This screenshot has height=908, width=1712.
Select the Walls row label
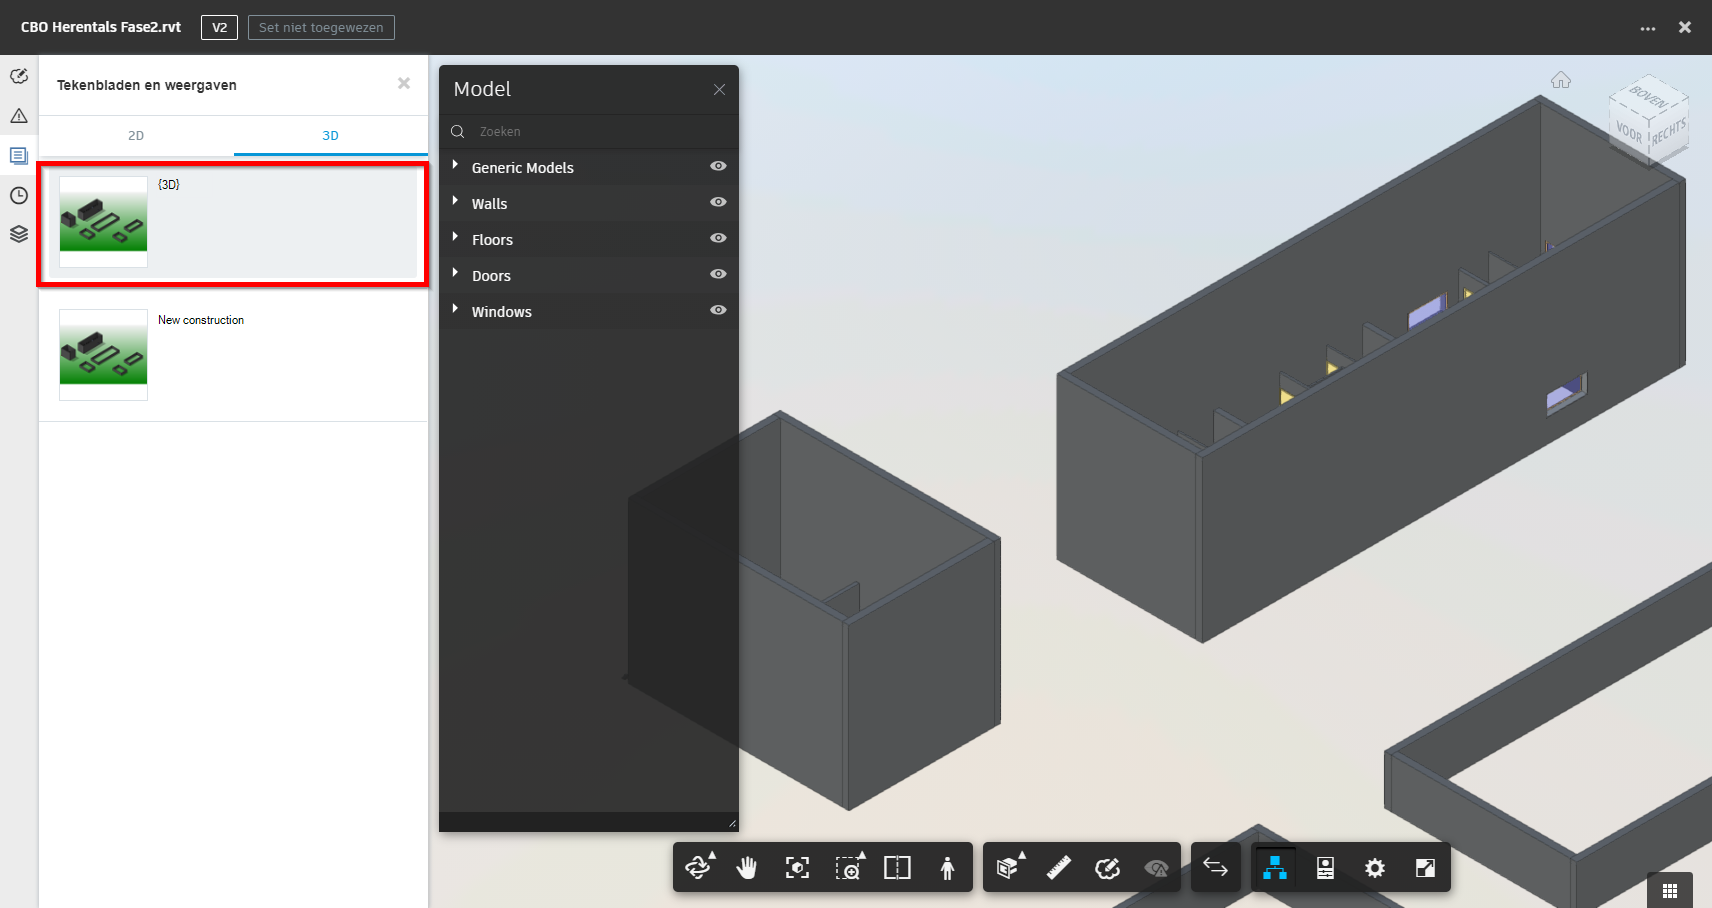coord(489,204)
